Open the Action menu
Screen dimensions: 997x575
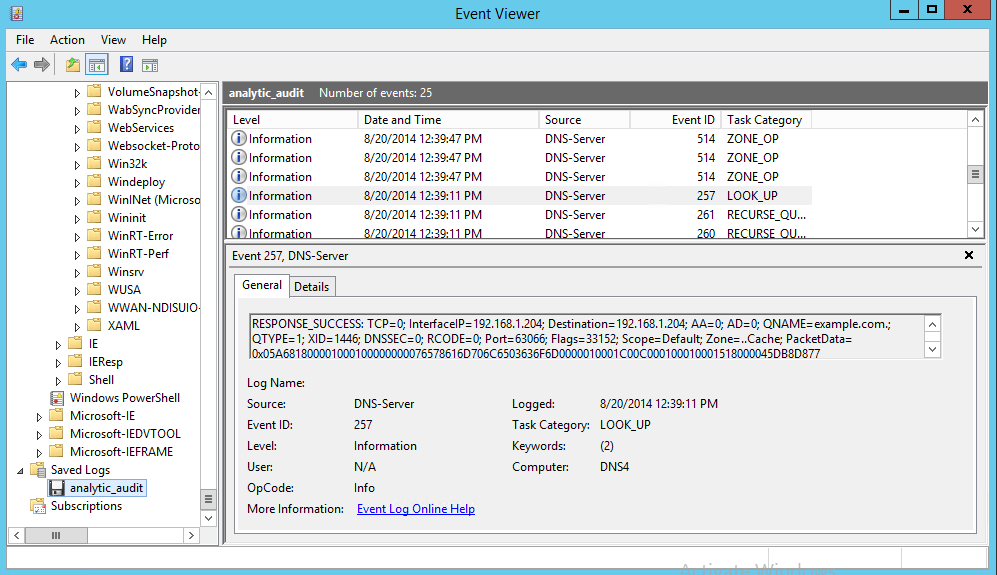67,40
